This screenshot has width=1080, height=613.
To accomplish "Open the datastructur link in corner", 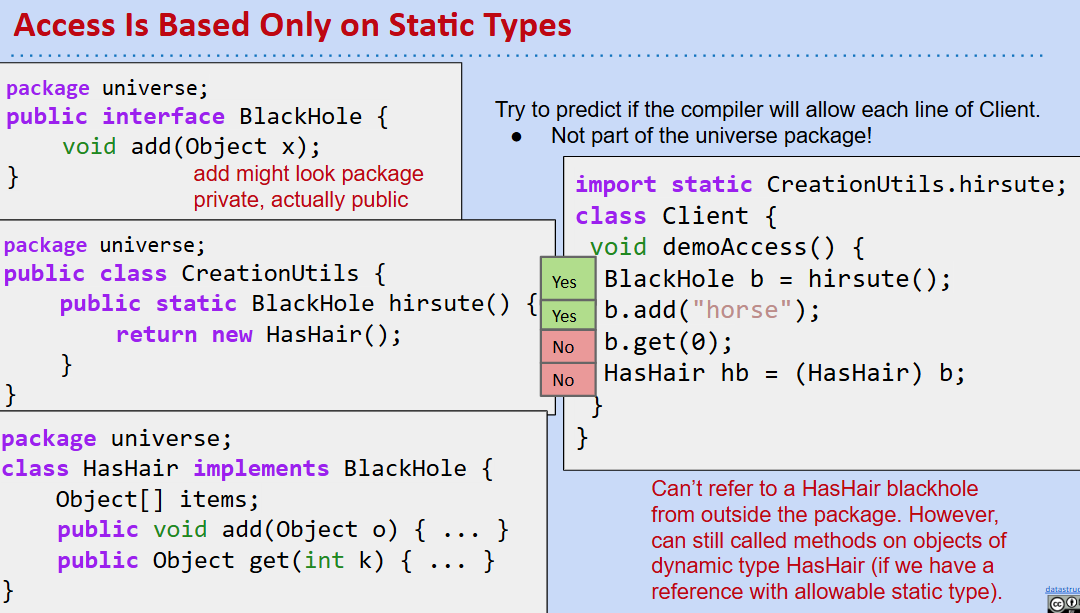I will [x=1063, y=590].
